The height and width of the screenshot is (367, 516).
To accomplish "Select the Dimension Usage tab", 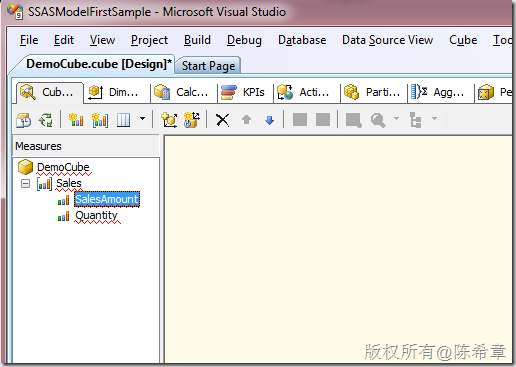I will (x=116, y=92).
